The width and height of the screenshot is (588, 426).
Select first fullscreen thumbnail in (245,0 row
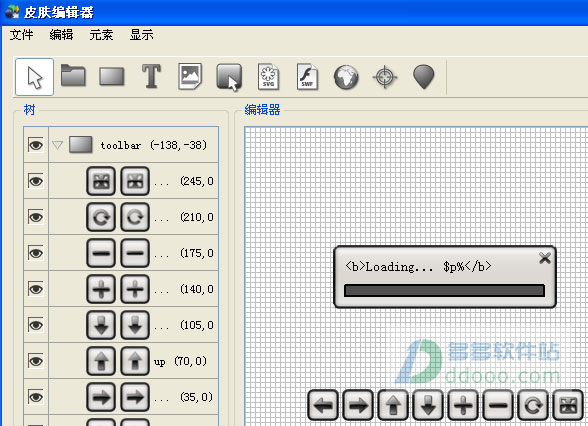point(101,181)
